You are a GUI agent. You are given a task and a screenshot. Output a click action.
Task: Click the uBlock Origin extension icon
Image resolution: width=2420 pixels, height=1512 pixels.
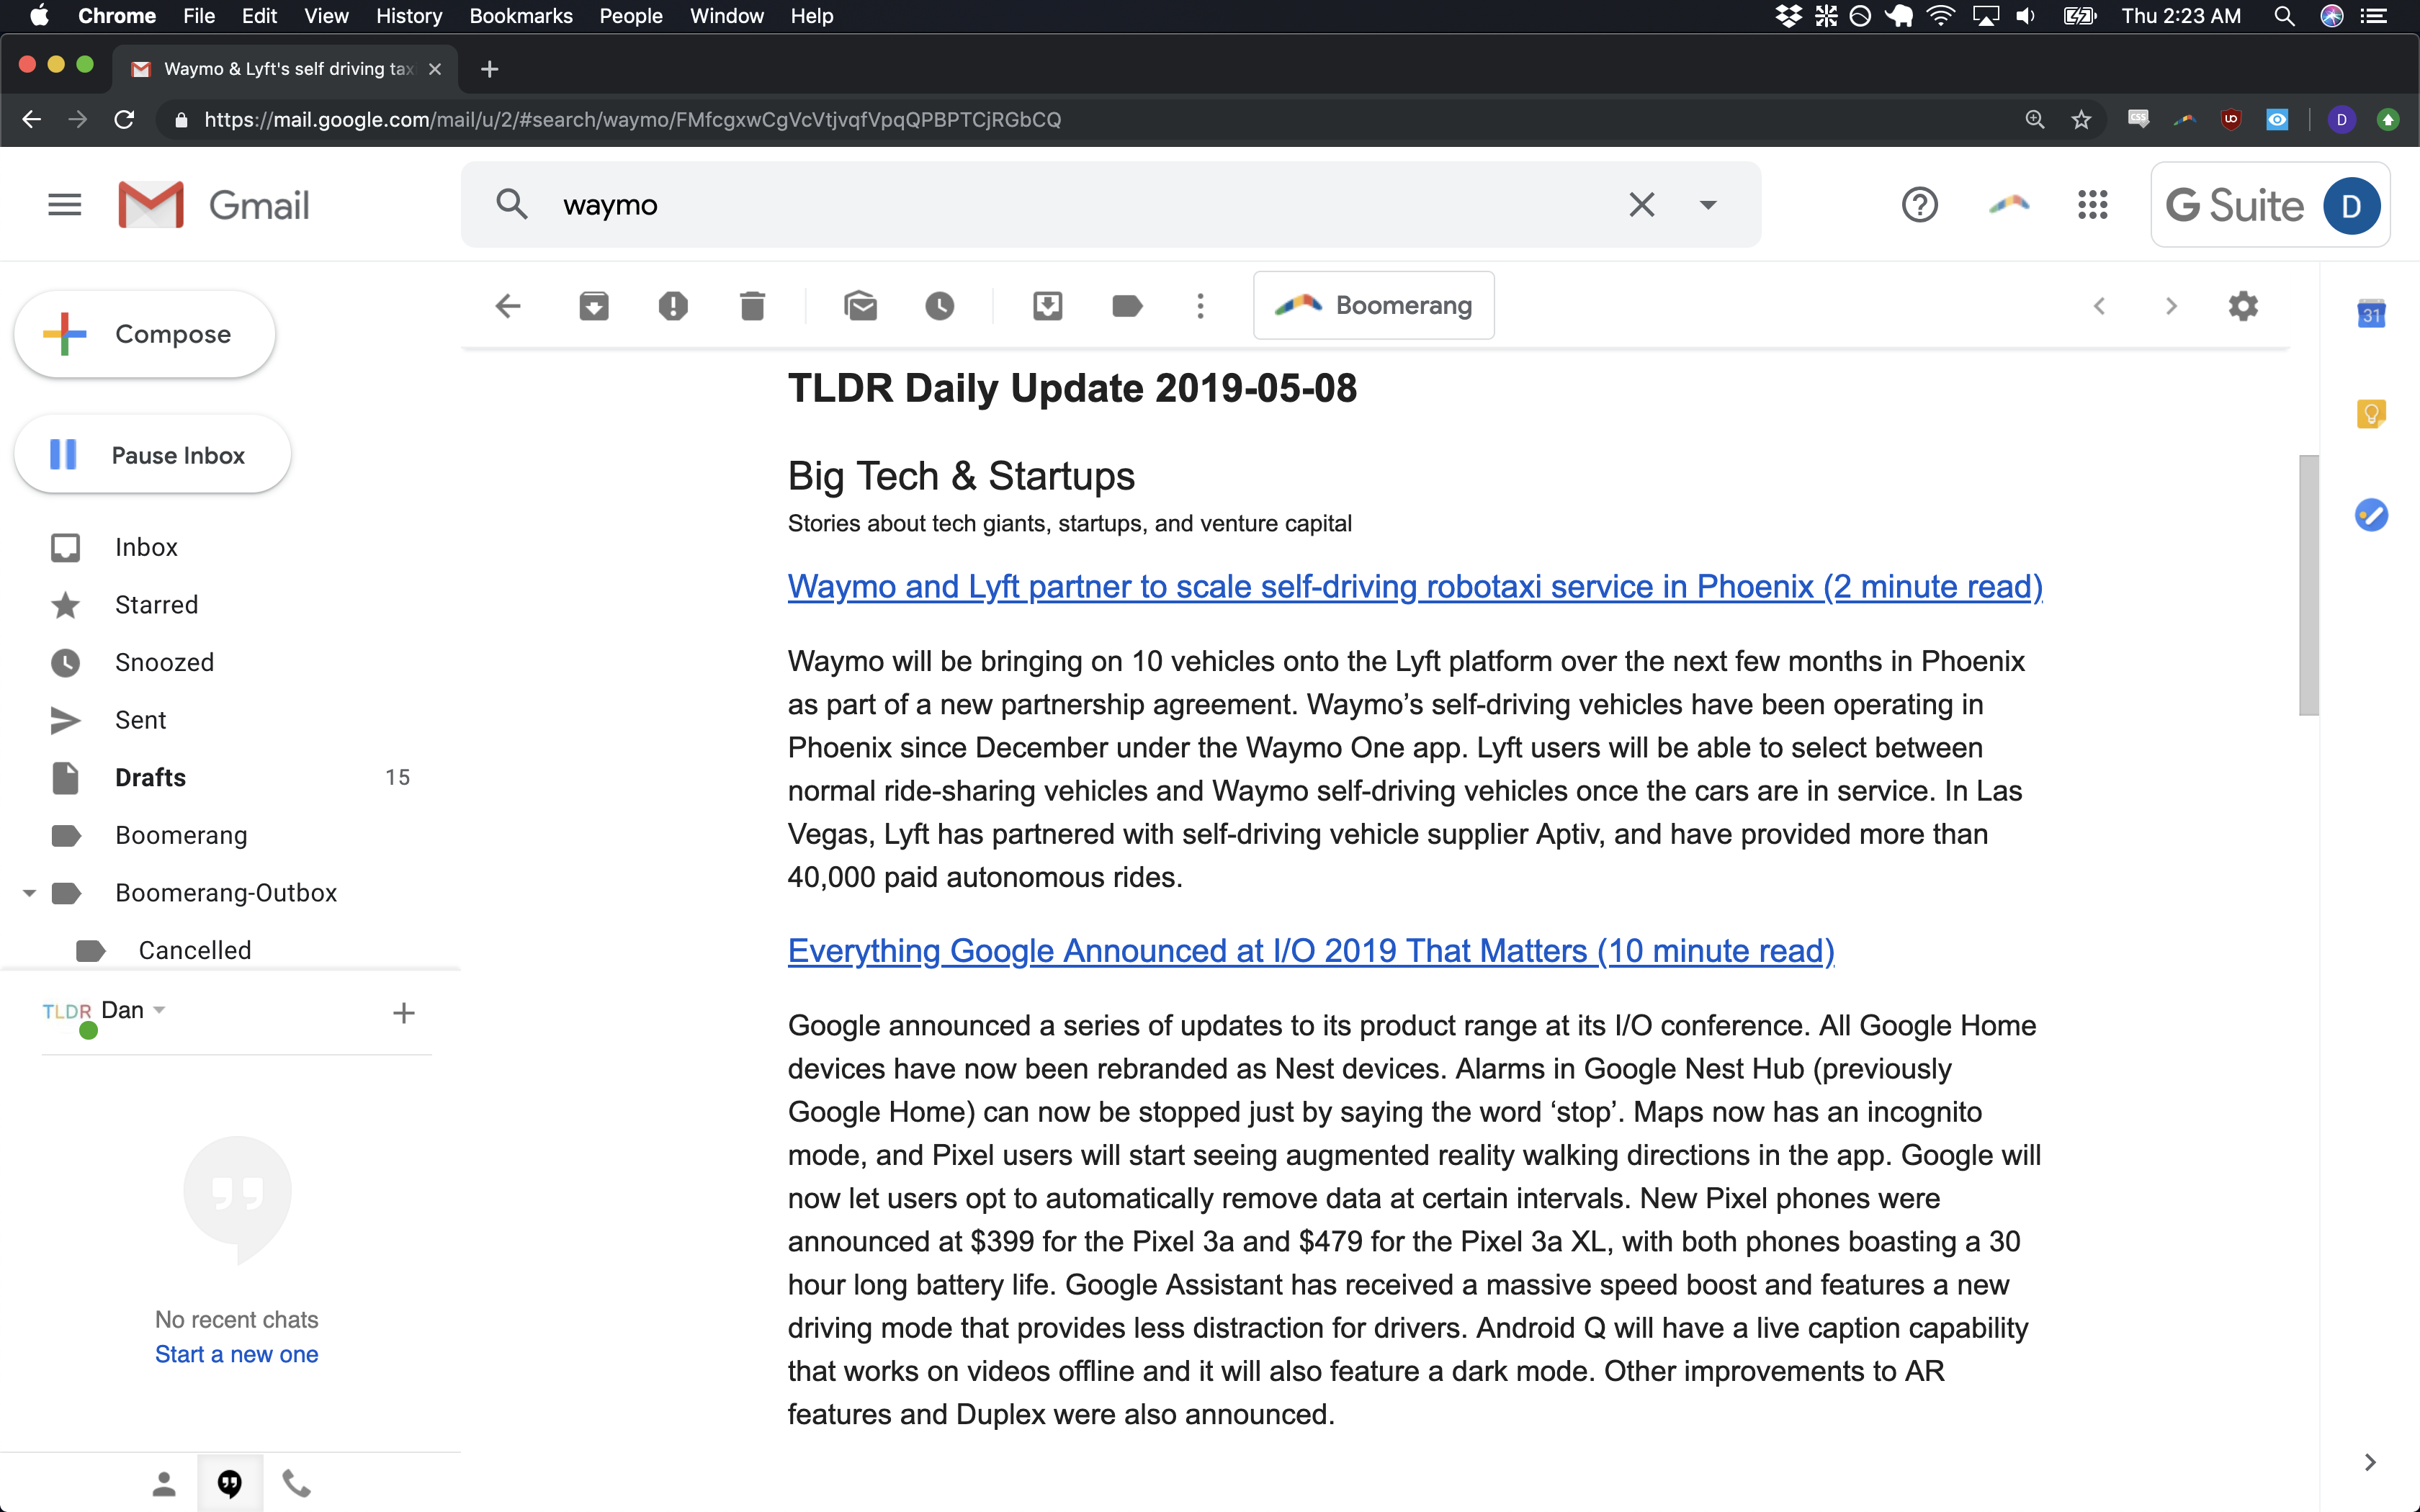pos(2232,119)
